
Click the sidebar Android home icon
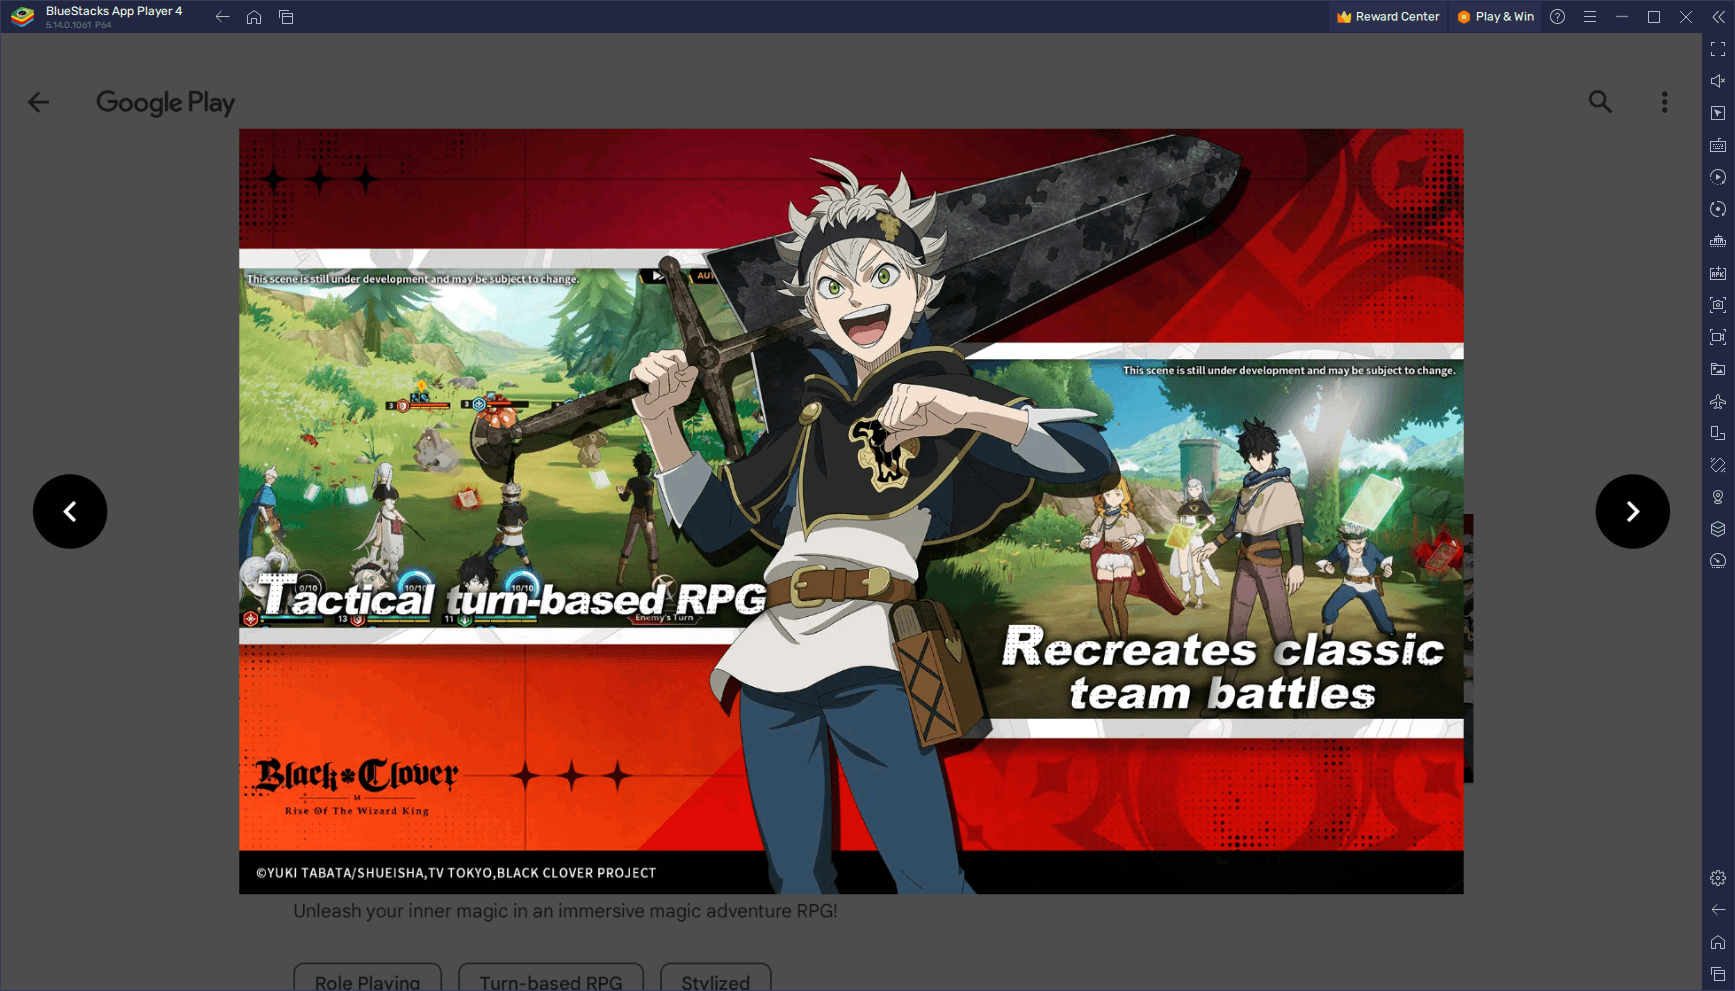point(1718,942)
